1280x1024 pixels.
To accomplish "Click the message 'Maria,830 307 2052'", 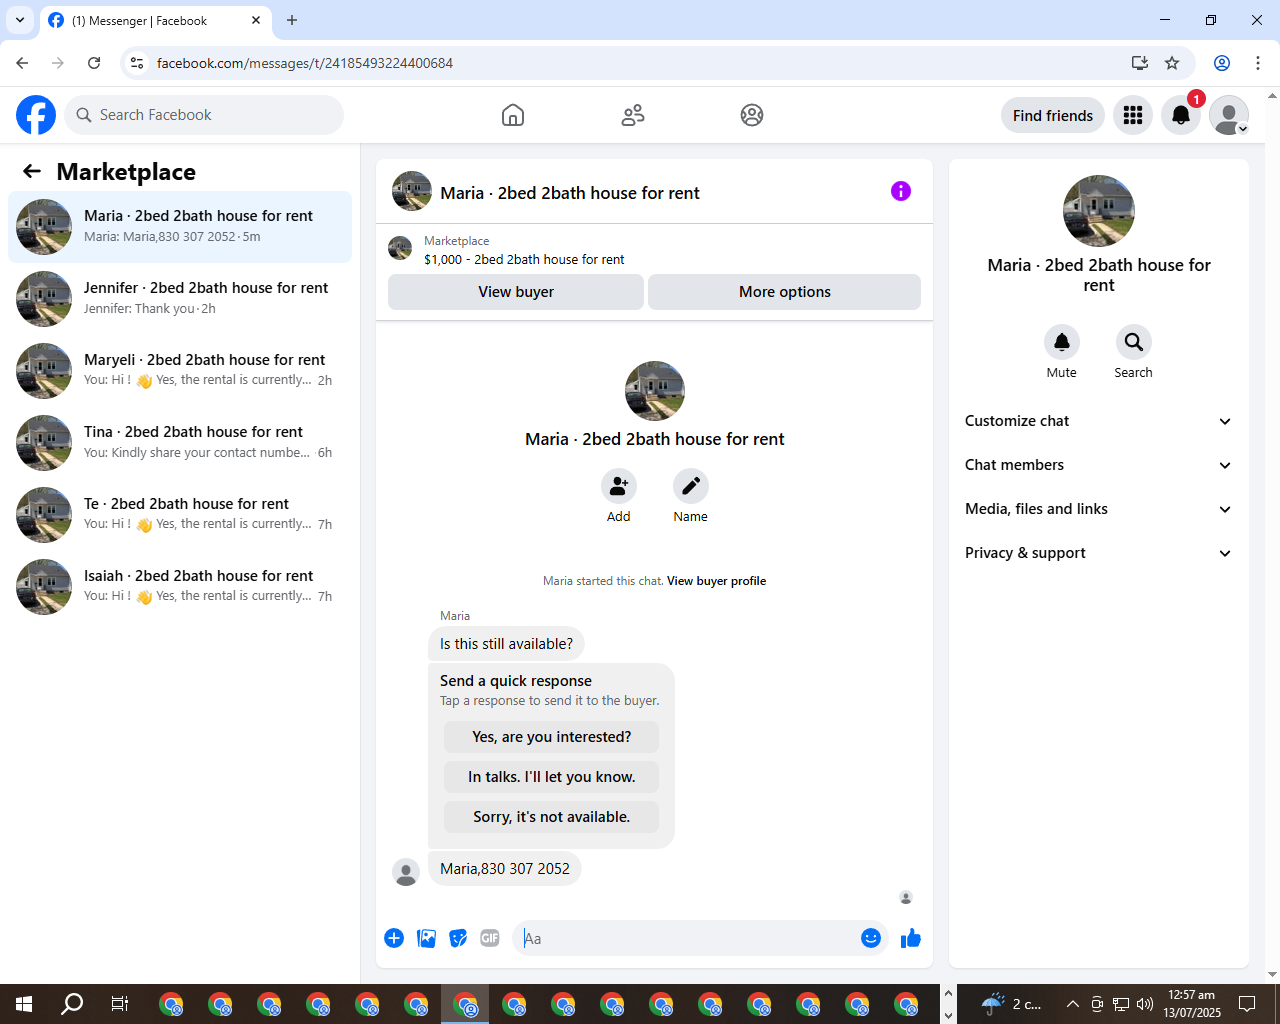I will pos(505,869).
